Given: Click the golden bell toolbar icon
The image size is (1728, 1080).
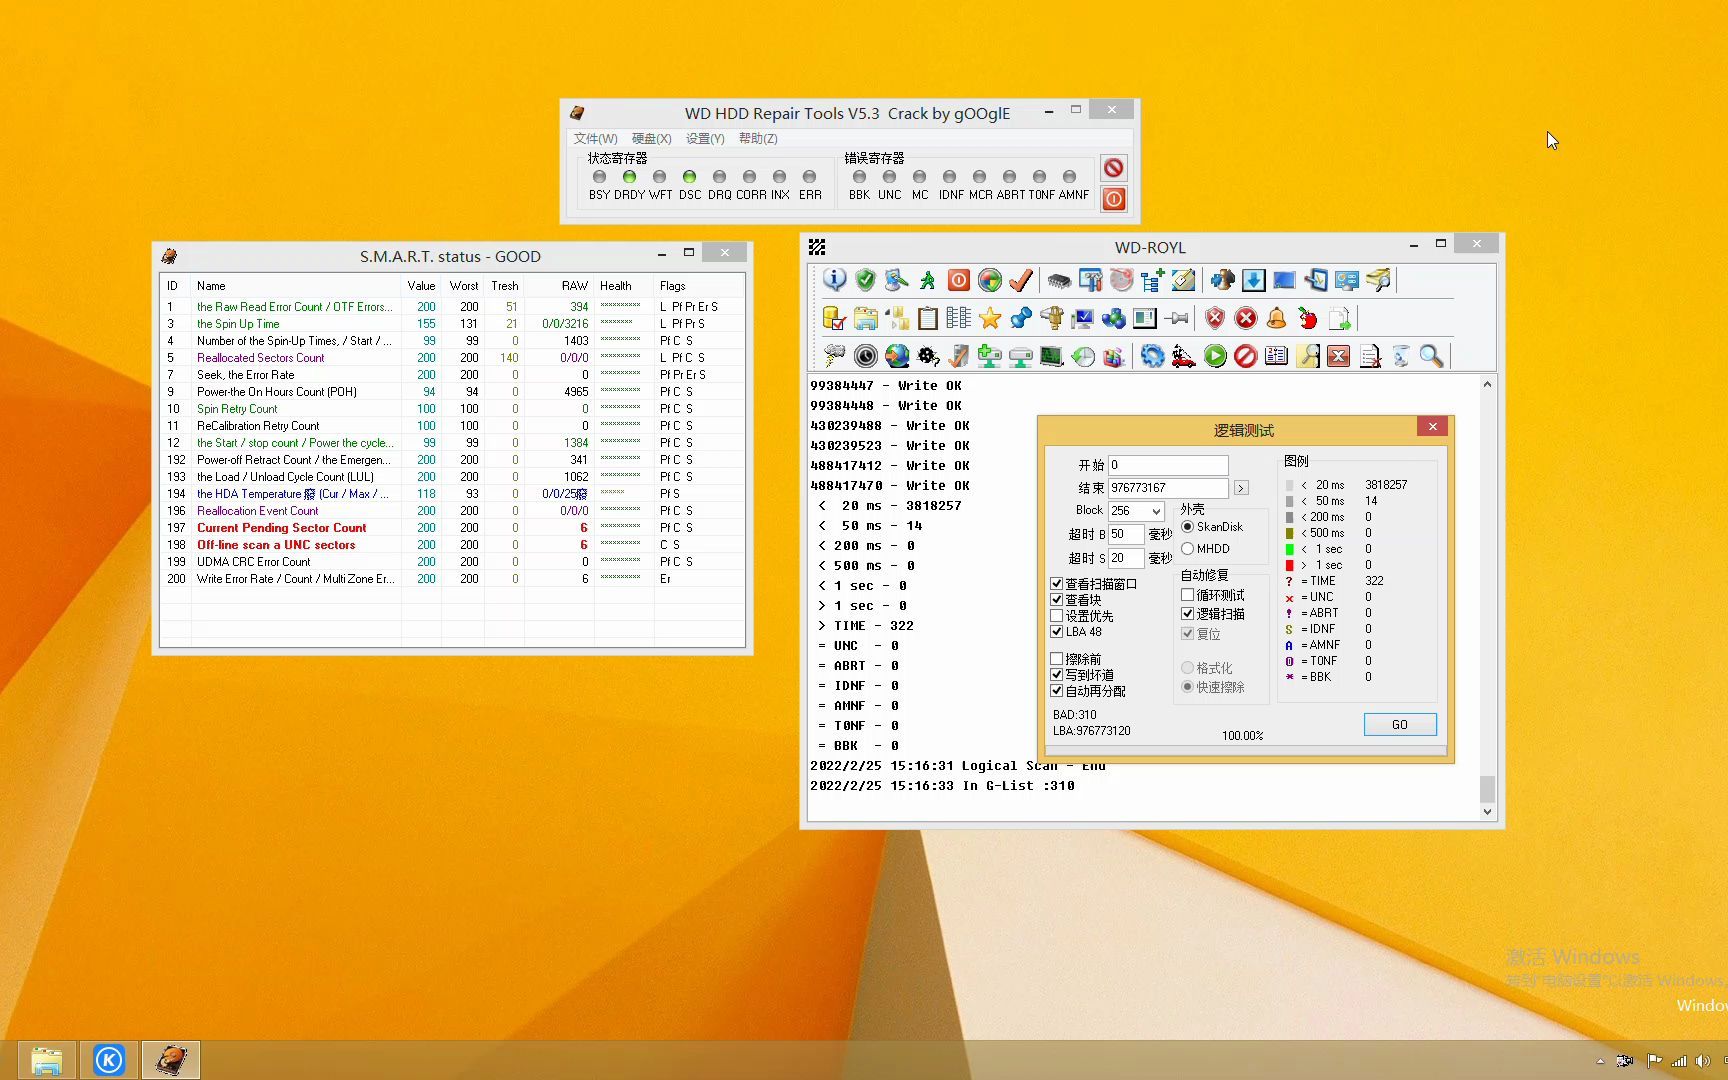Looking at the screenshot, I should click(1276, 318).
